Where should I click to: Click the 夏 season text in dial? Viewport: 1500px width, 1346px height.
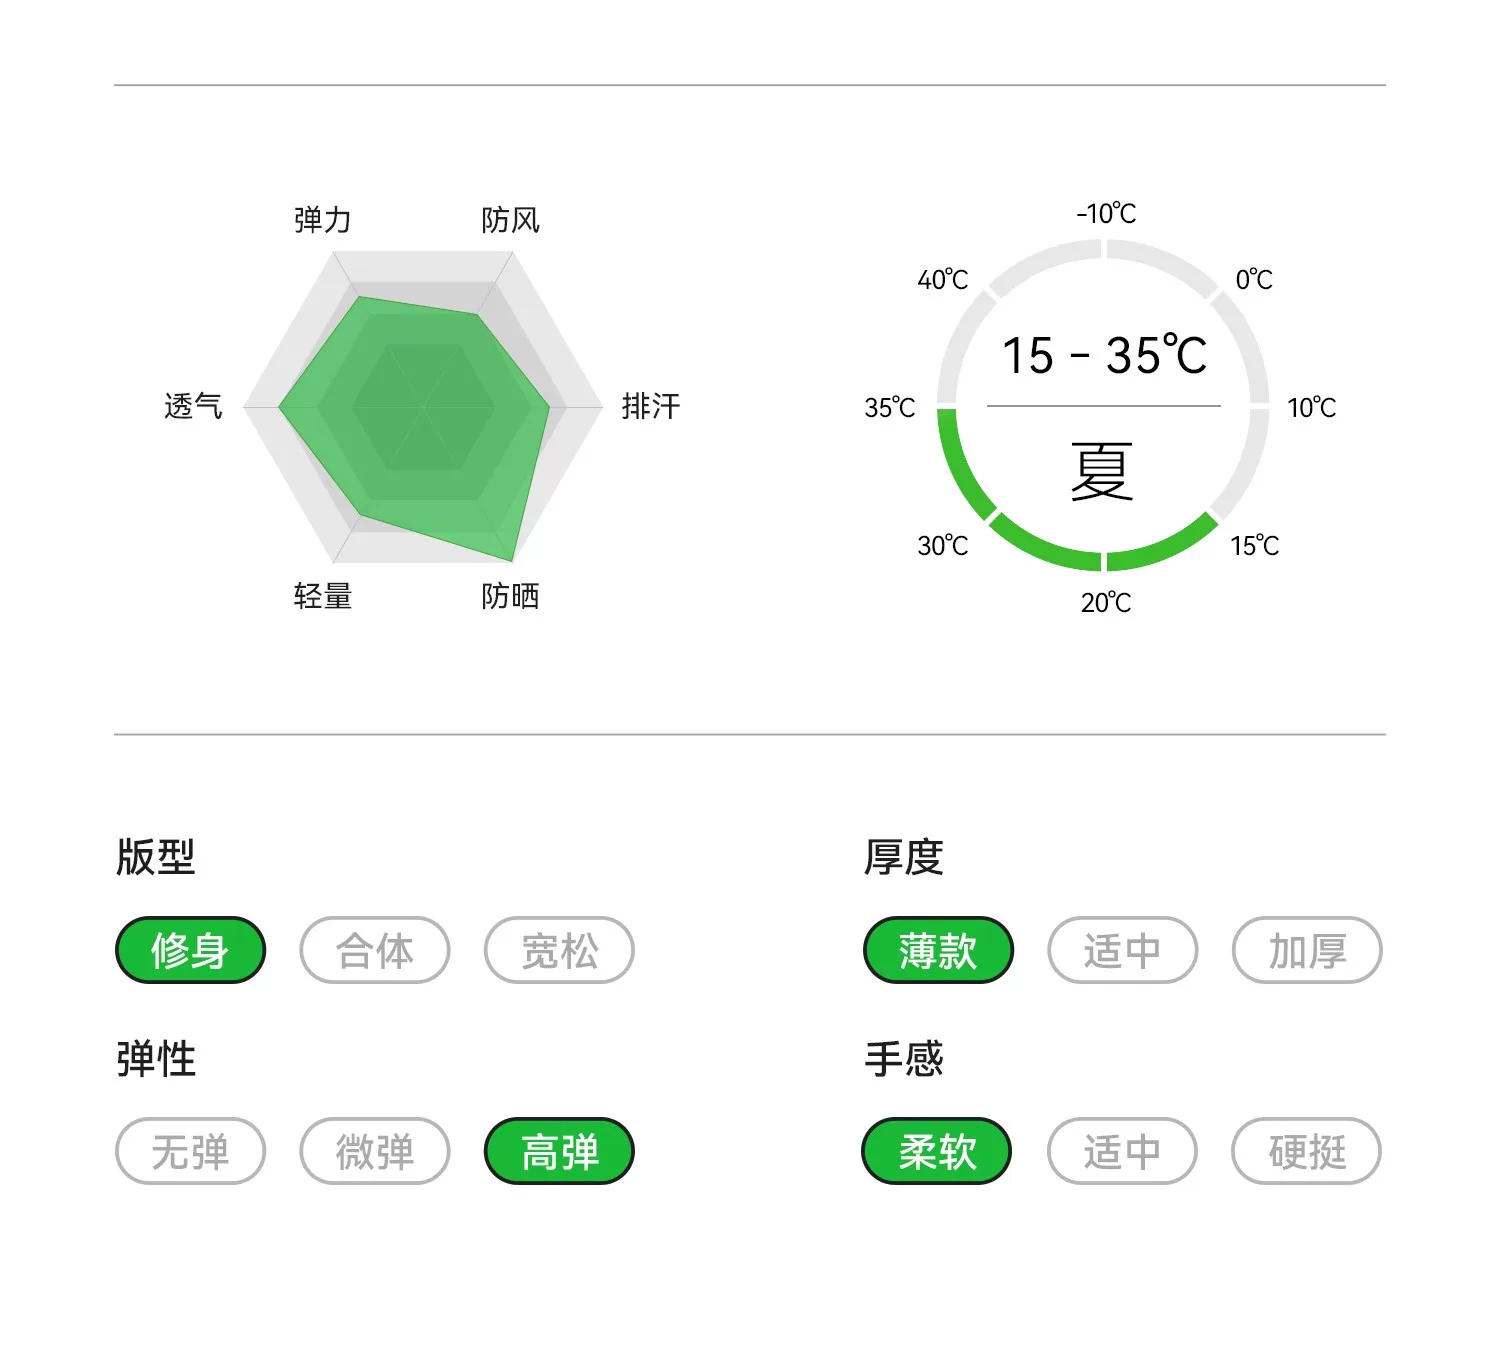(1102, 471)
